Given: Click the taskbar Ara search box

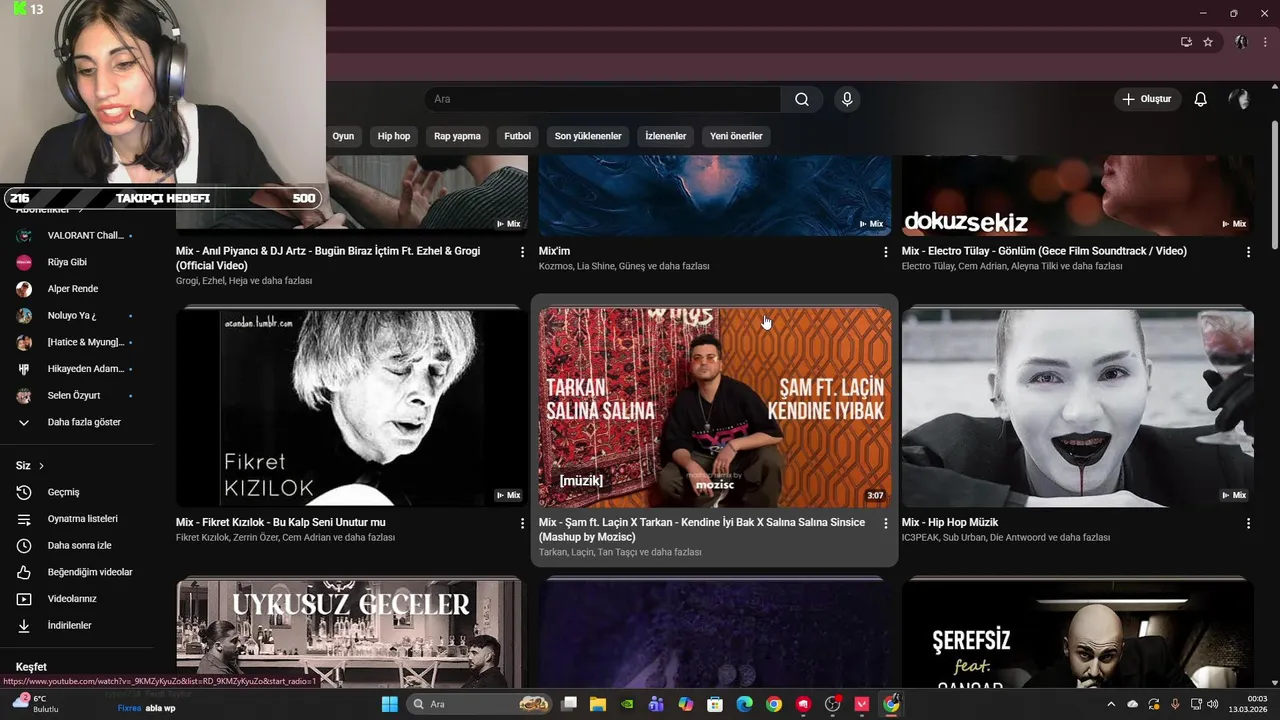Looking at the screenshot, I should click(x=479, y=704).
